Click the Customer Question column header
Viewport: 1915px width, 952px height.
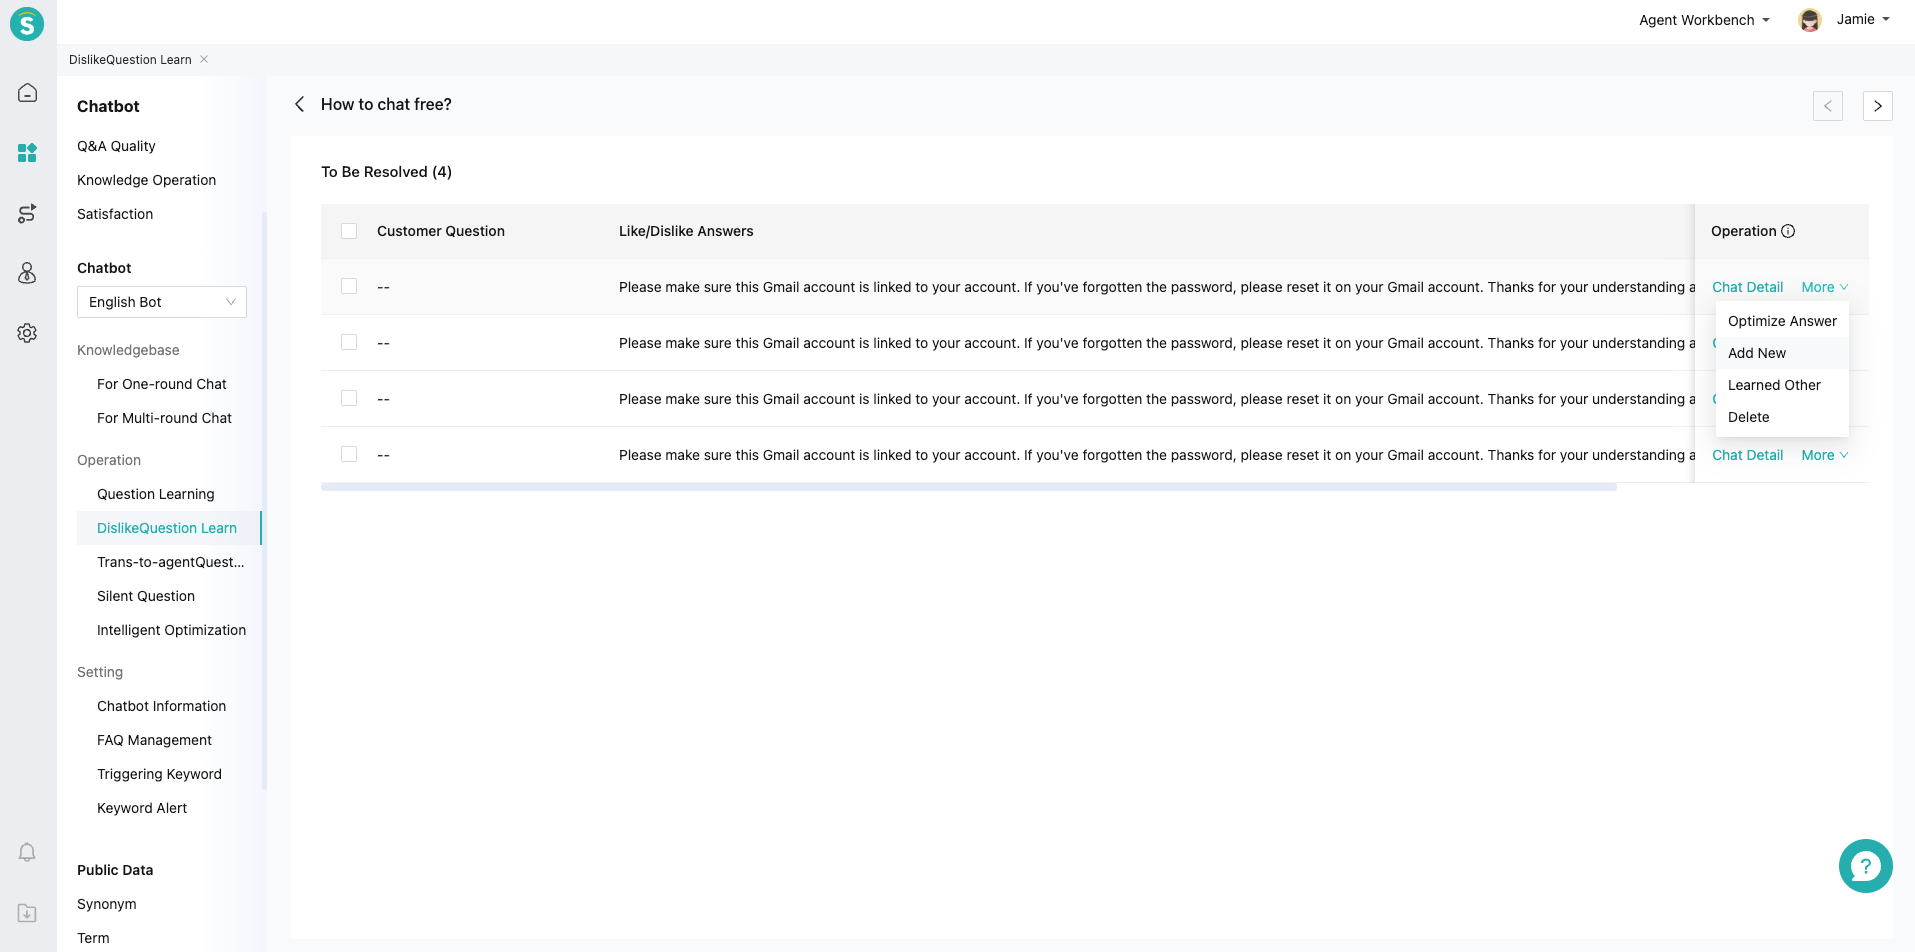coord(441,231)
